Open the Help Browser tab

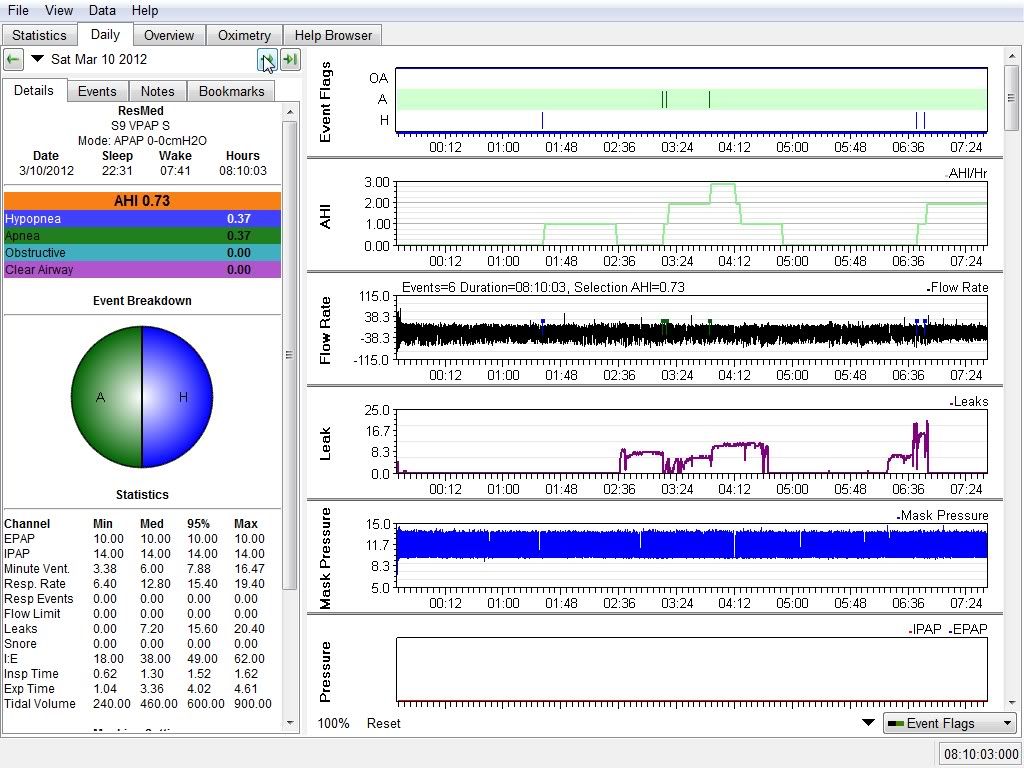333,35
